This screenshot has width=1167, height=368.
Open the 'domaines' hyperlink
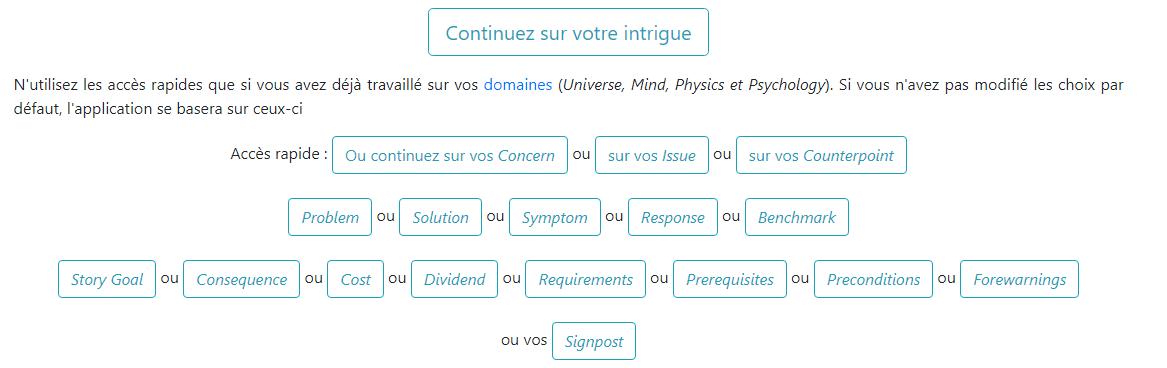click(x=518, y=84)
